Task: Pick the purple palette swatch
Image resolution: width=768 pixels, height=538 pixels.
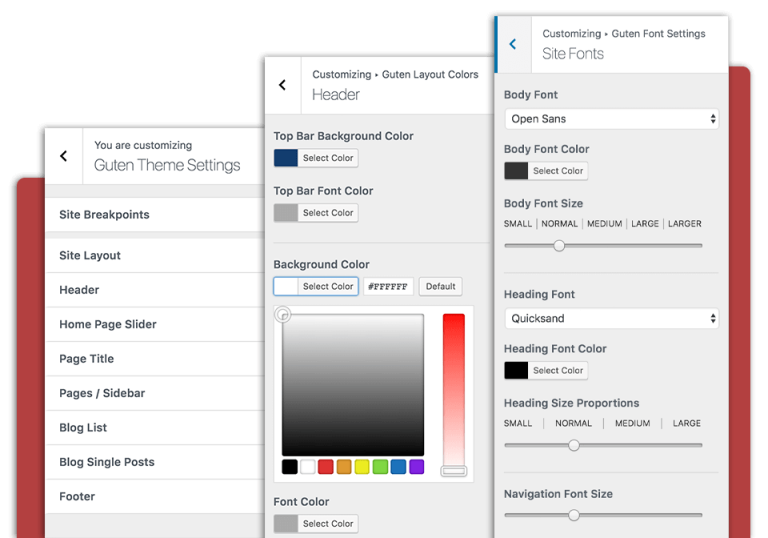Action: 416,466
